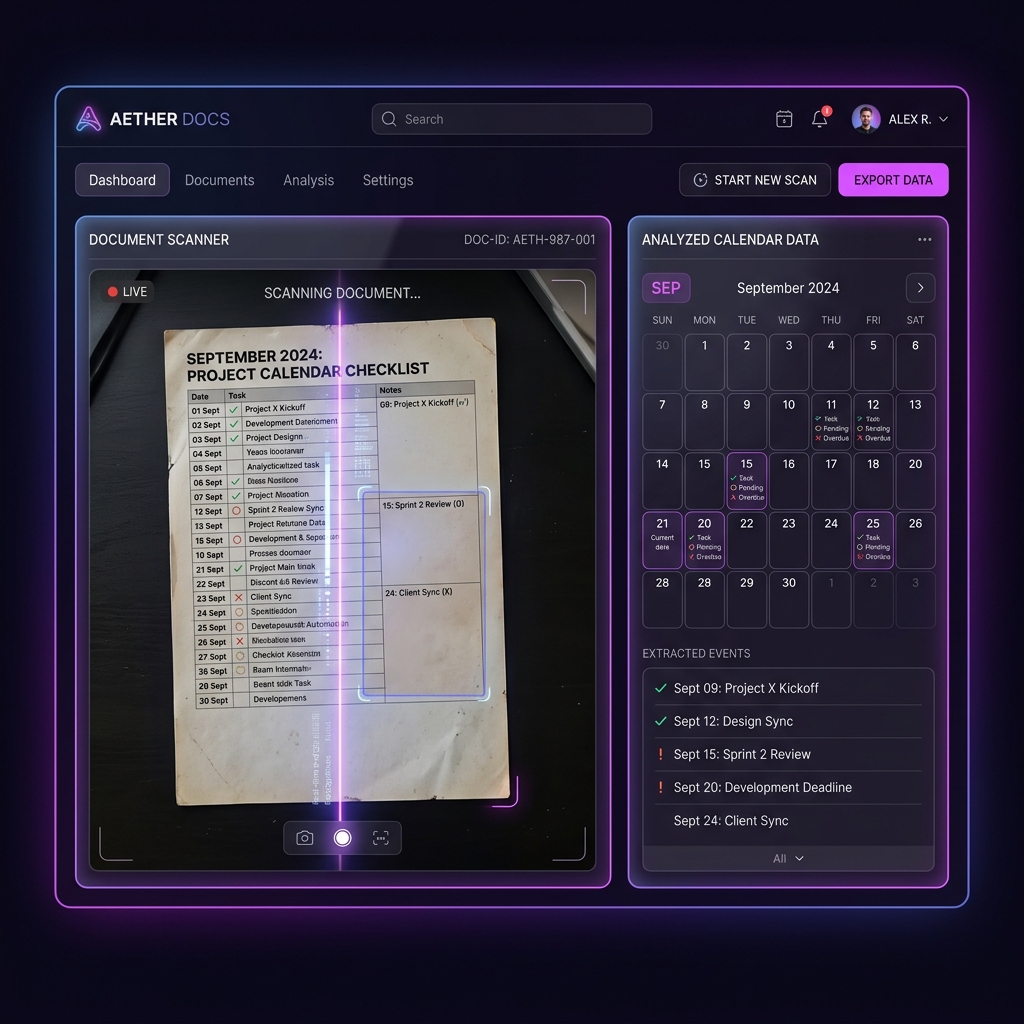This screenshot has width=1024, height=1024.
Task: Open notifications bell icon
Action: click(x=820, y=118)
